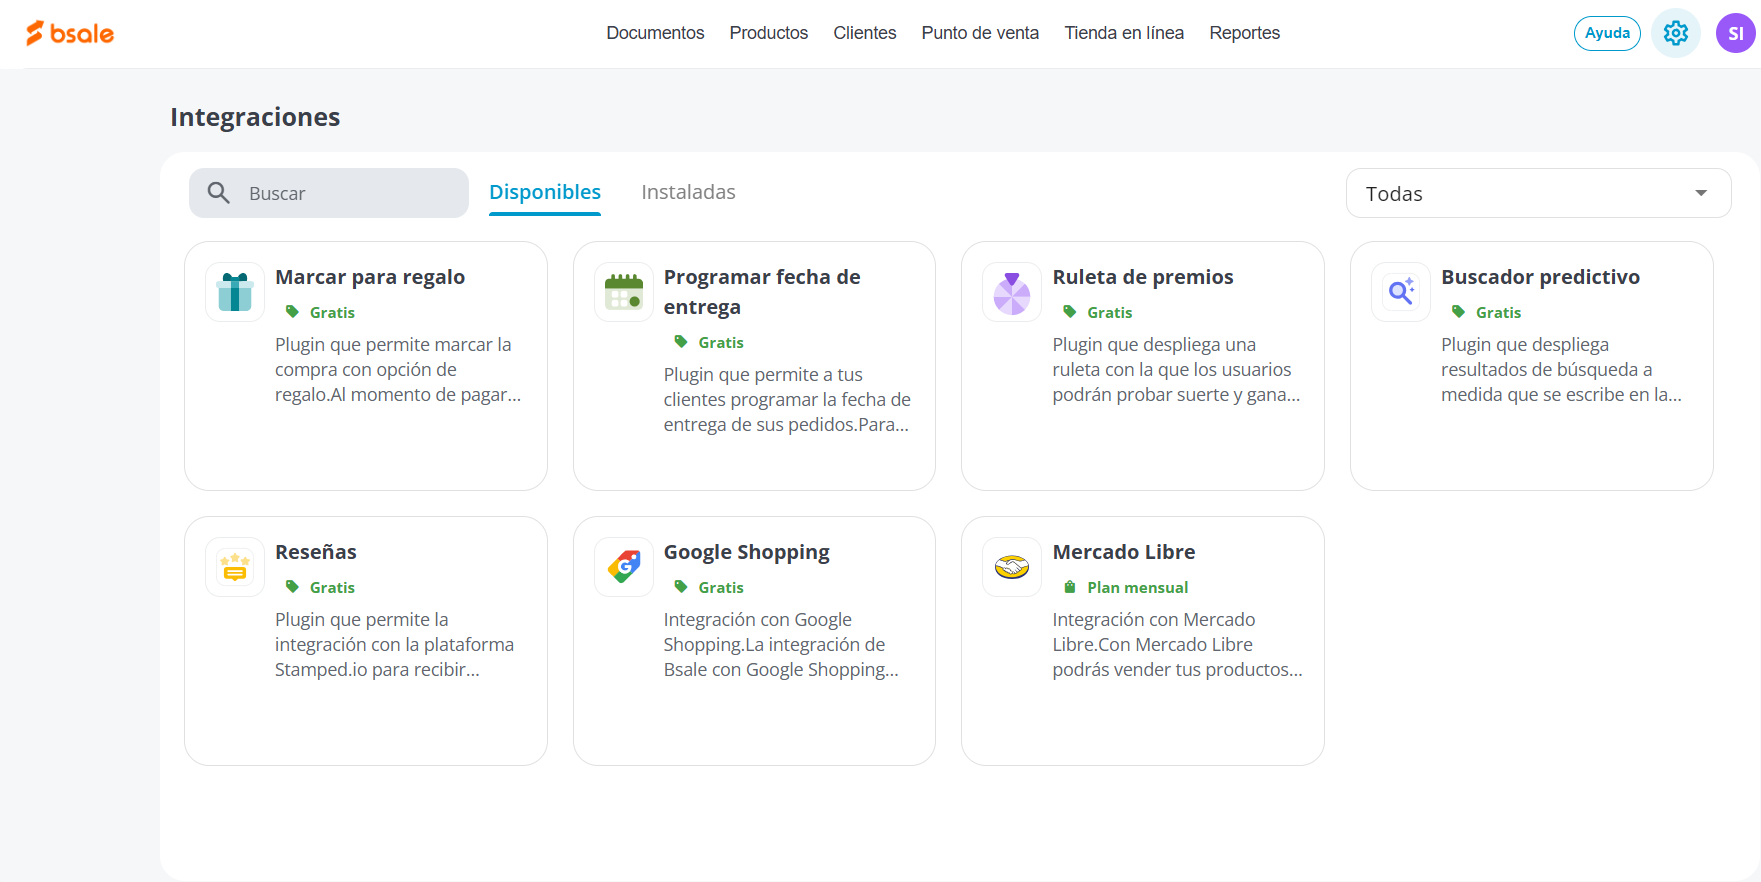Expand the Todas filter dropdown
This screenshot has height=882, width=1761.
(1539, 193)
